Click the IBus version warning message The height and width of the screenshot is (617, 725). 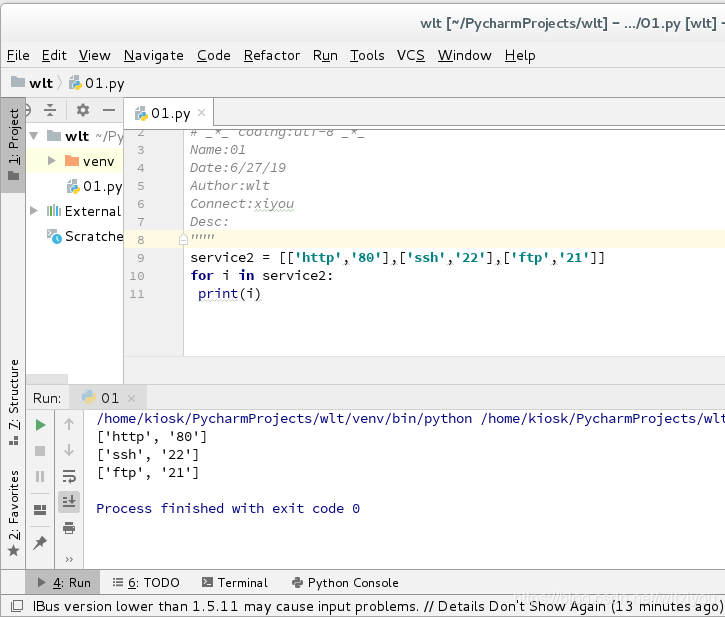pos(377,606)
